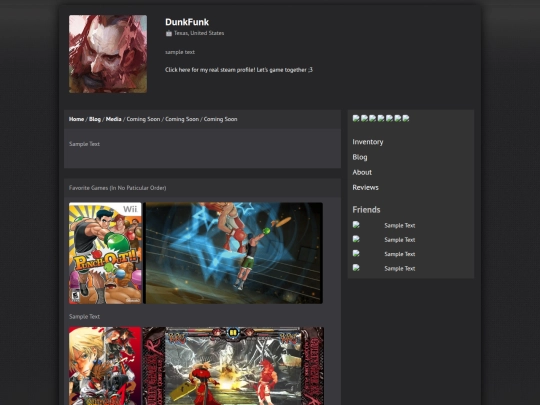Open the DunkFunk profile avatar image
Image resolution: width=540 pixels, height=405 pixels.
(x=108, y=54)
